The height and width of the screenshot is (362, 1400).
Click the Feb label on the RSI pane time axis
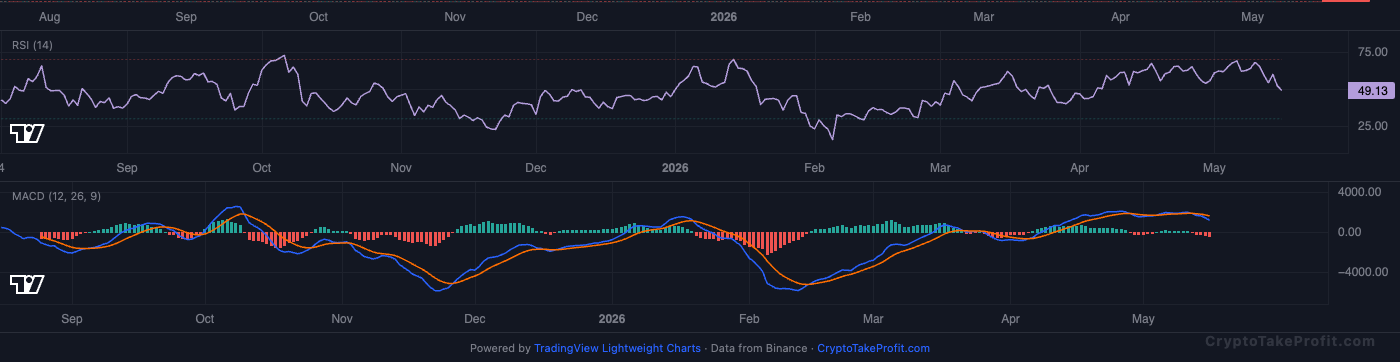pyautogui.click(x=813, y=168)
